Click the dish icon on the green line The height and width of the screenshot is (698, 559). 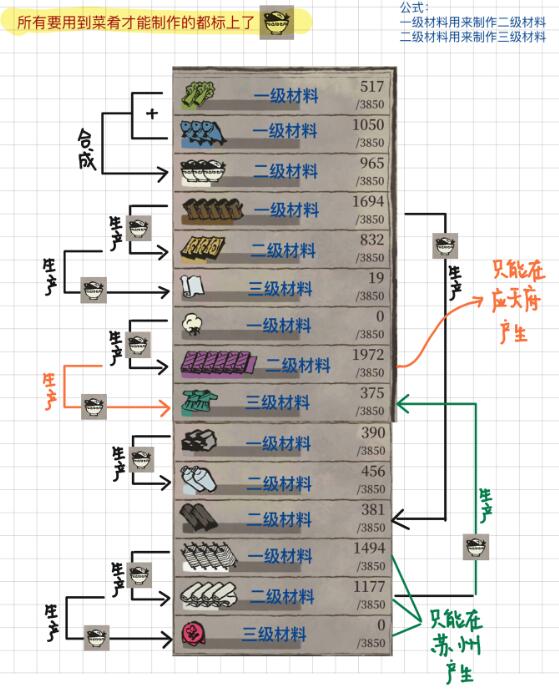pos(476,547)
